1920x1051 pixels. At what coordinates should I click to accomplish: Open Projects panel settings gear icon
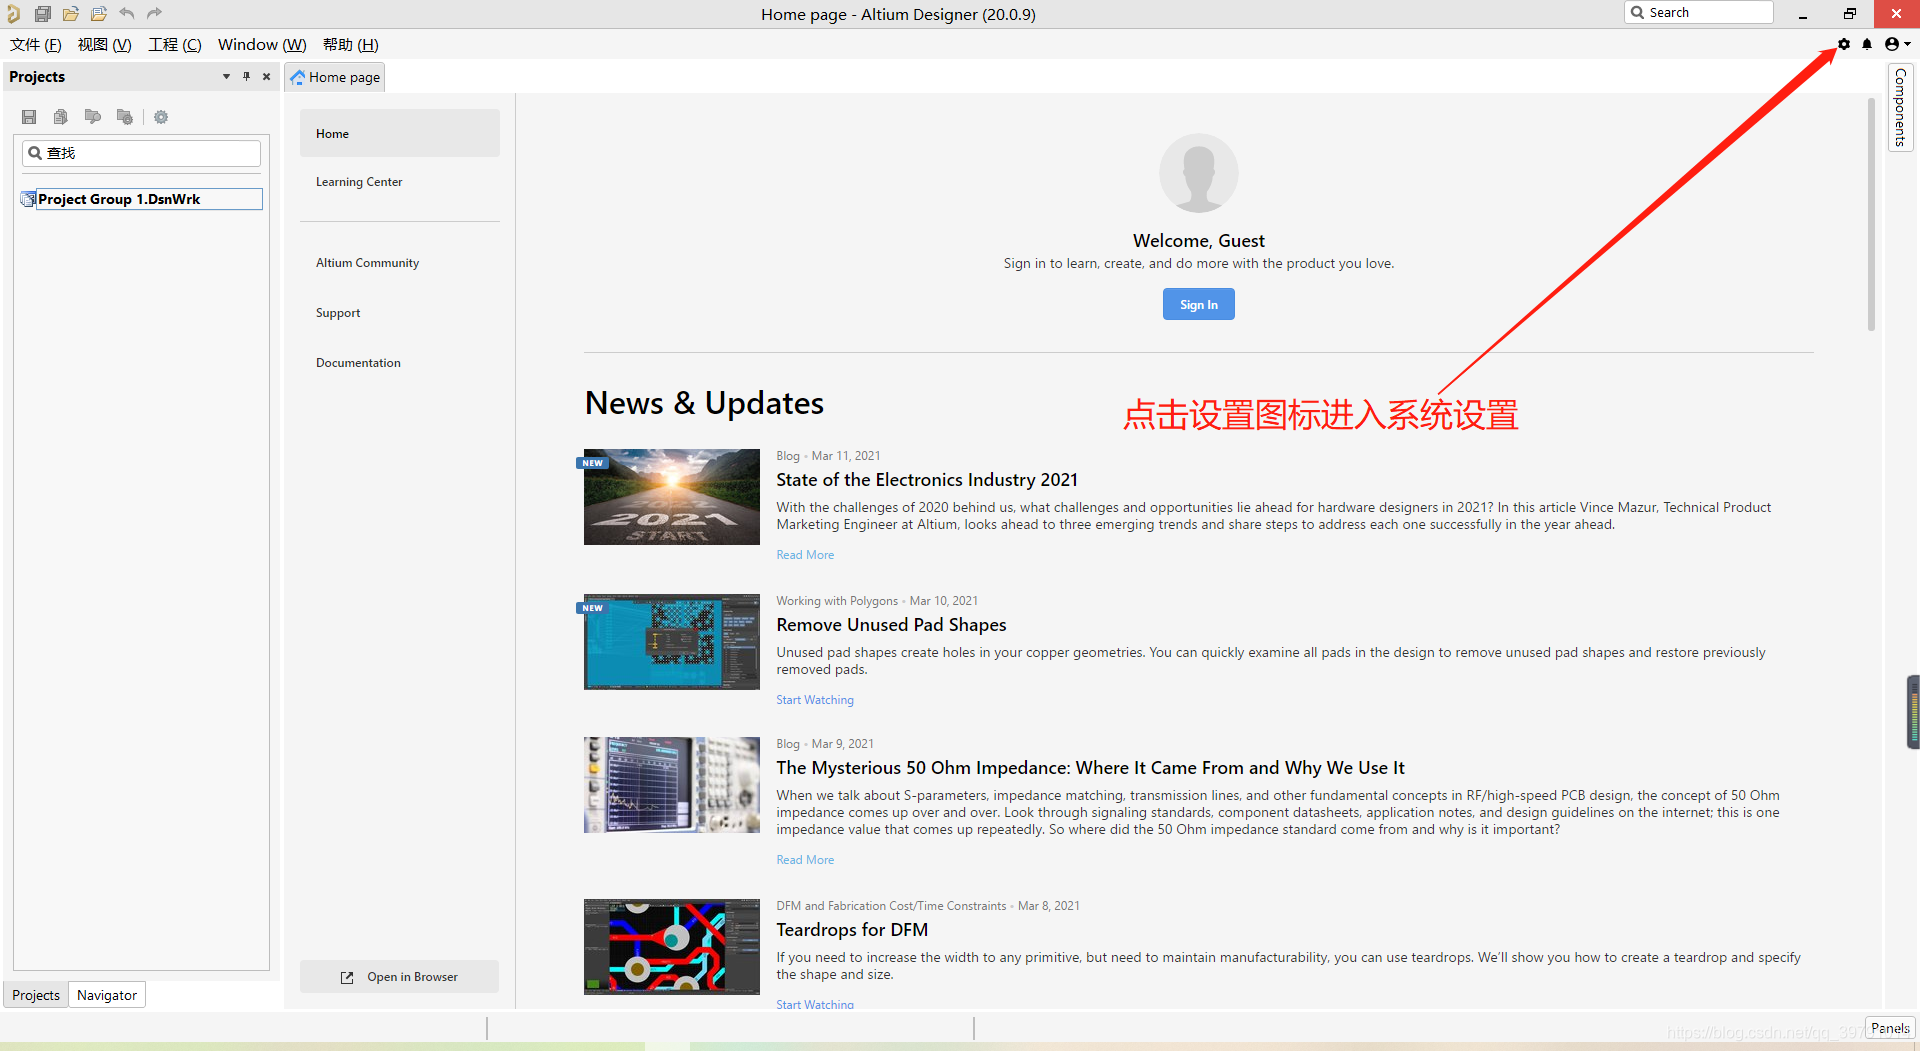(x=161, y=117)
